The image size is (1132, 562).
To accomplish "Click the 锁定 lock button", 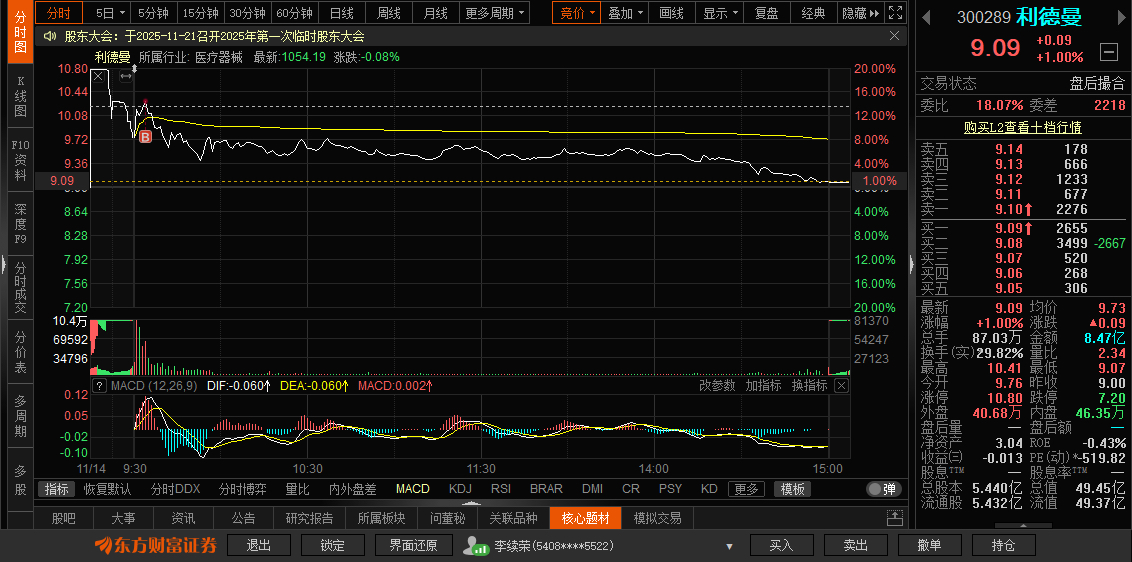I will tap(333, 545).
